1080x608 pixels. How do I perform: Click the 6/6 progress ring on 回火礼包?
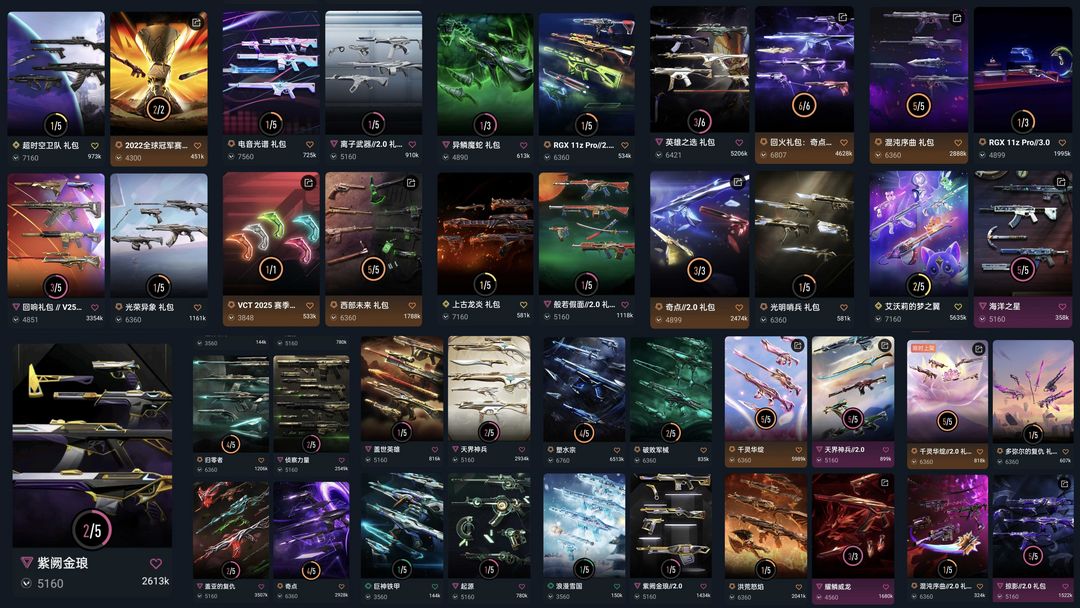(804, 105)
